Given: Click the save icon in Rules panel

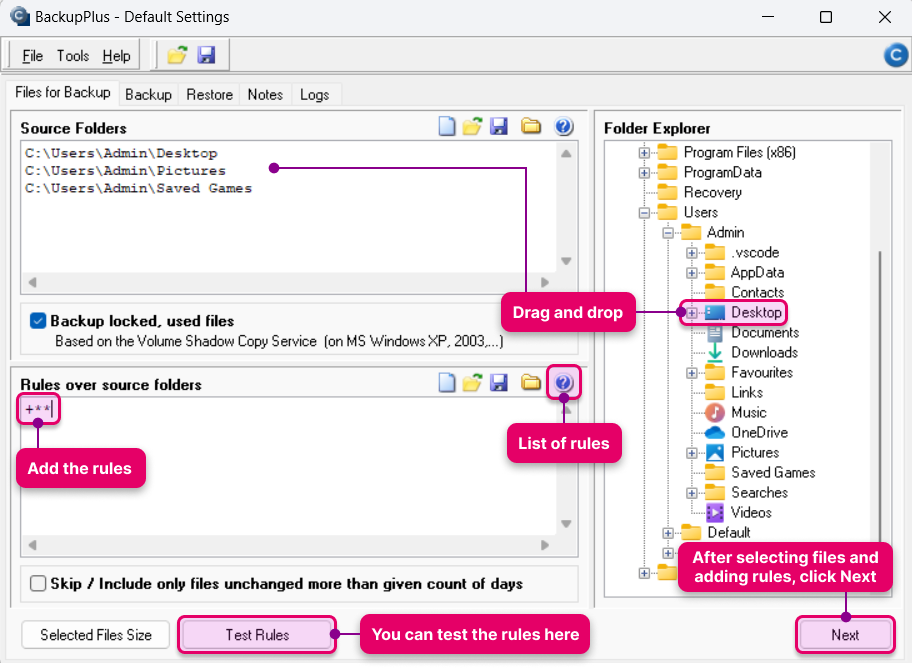Looking at the screenshot, I should [499, 383].
